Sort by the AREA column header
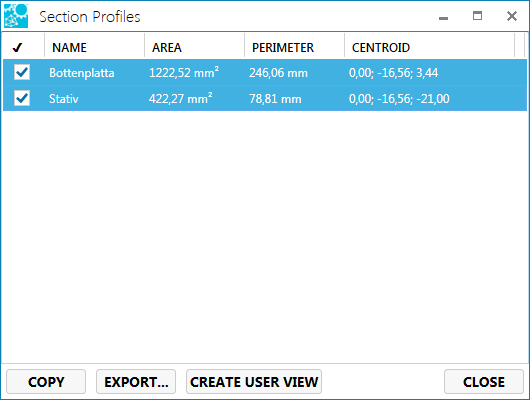Screen dimensions: 530x400 167,47
